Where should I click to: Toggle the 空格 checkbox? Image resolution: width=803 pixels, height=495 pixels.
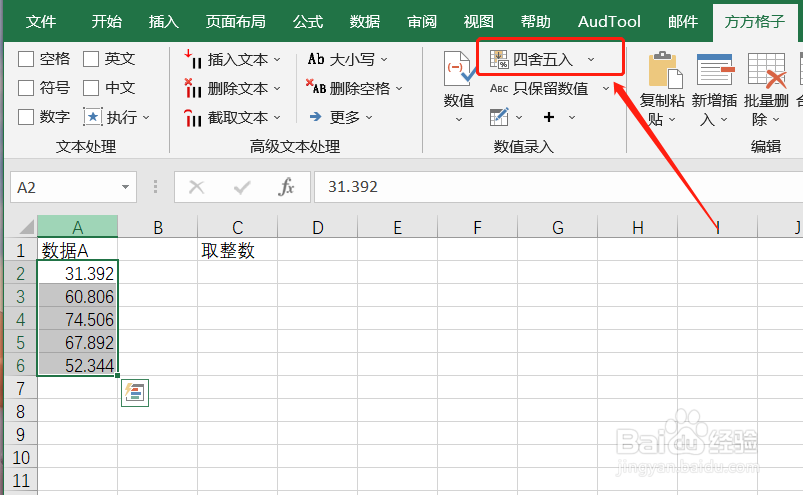coord(26,59)
